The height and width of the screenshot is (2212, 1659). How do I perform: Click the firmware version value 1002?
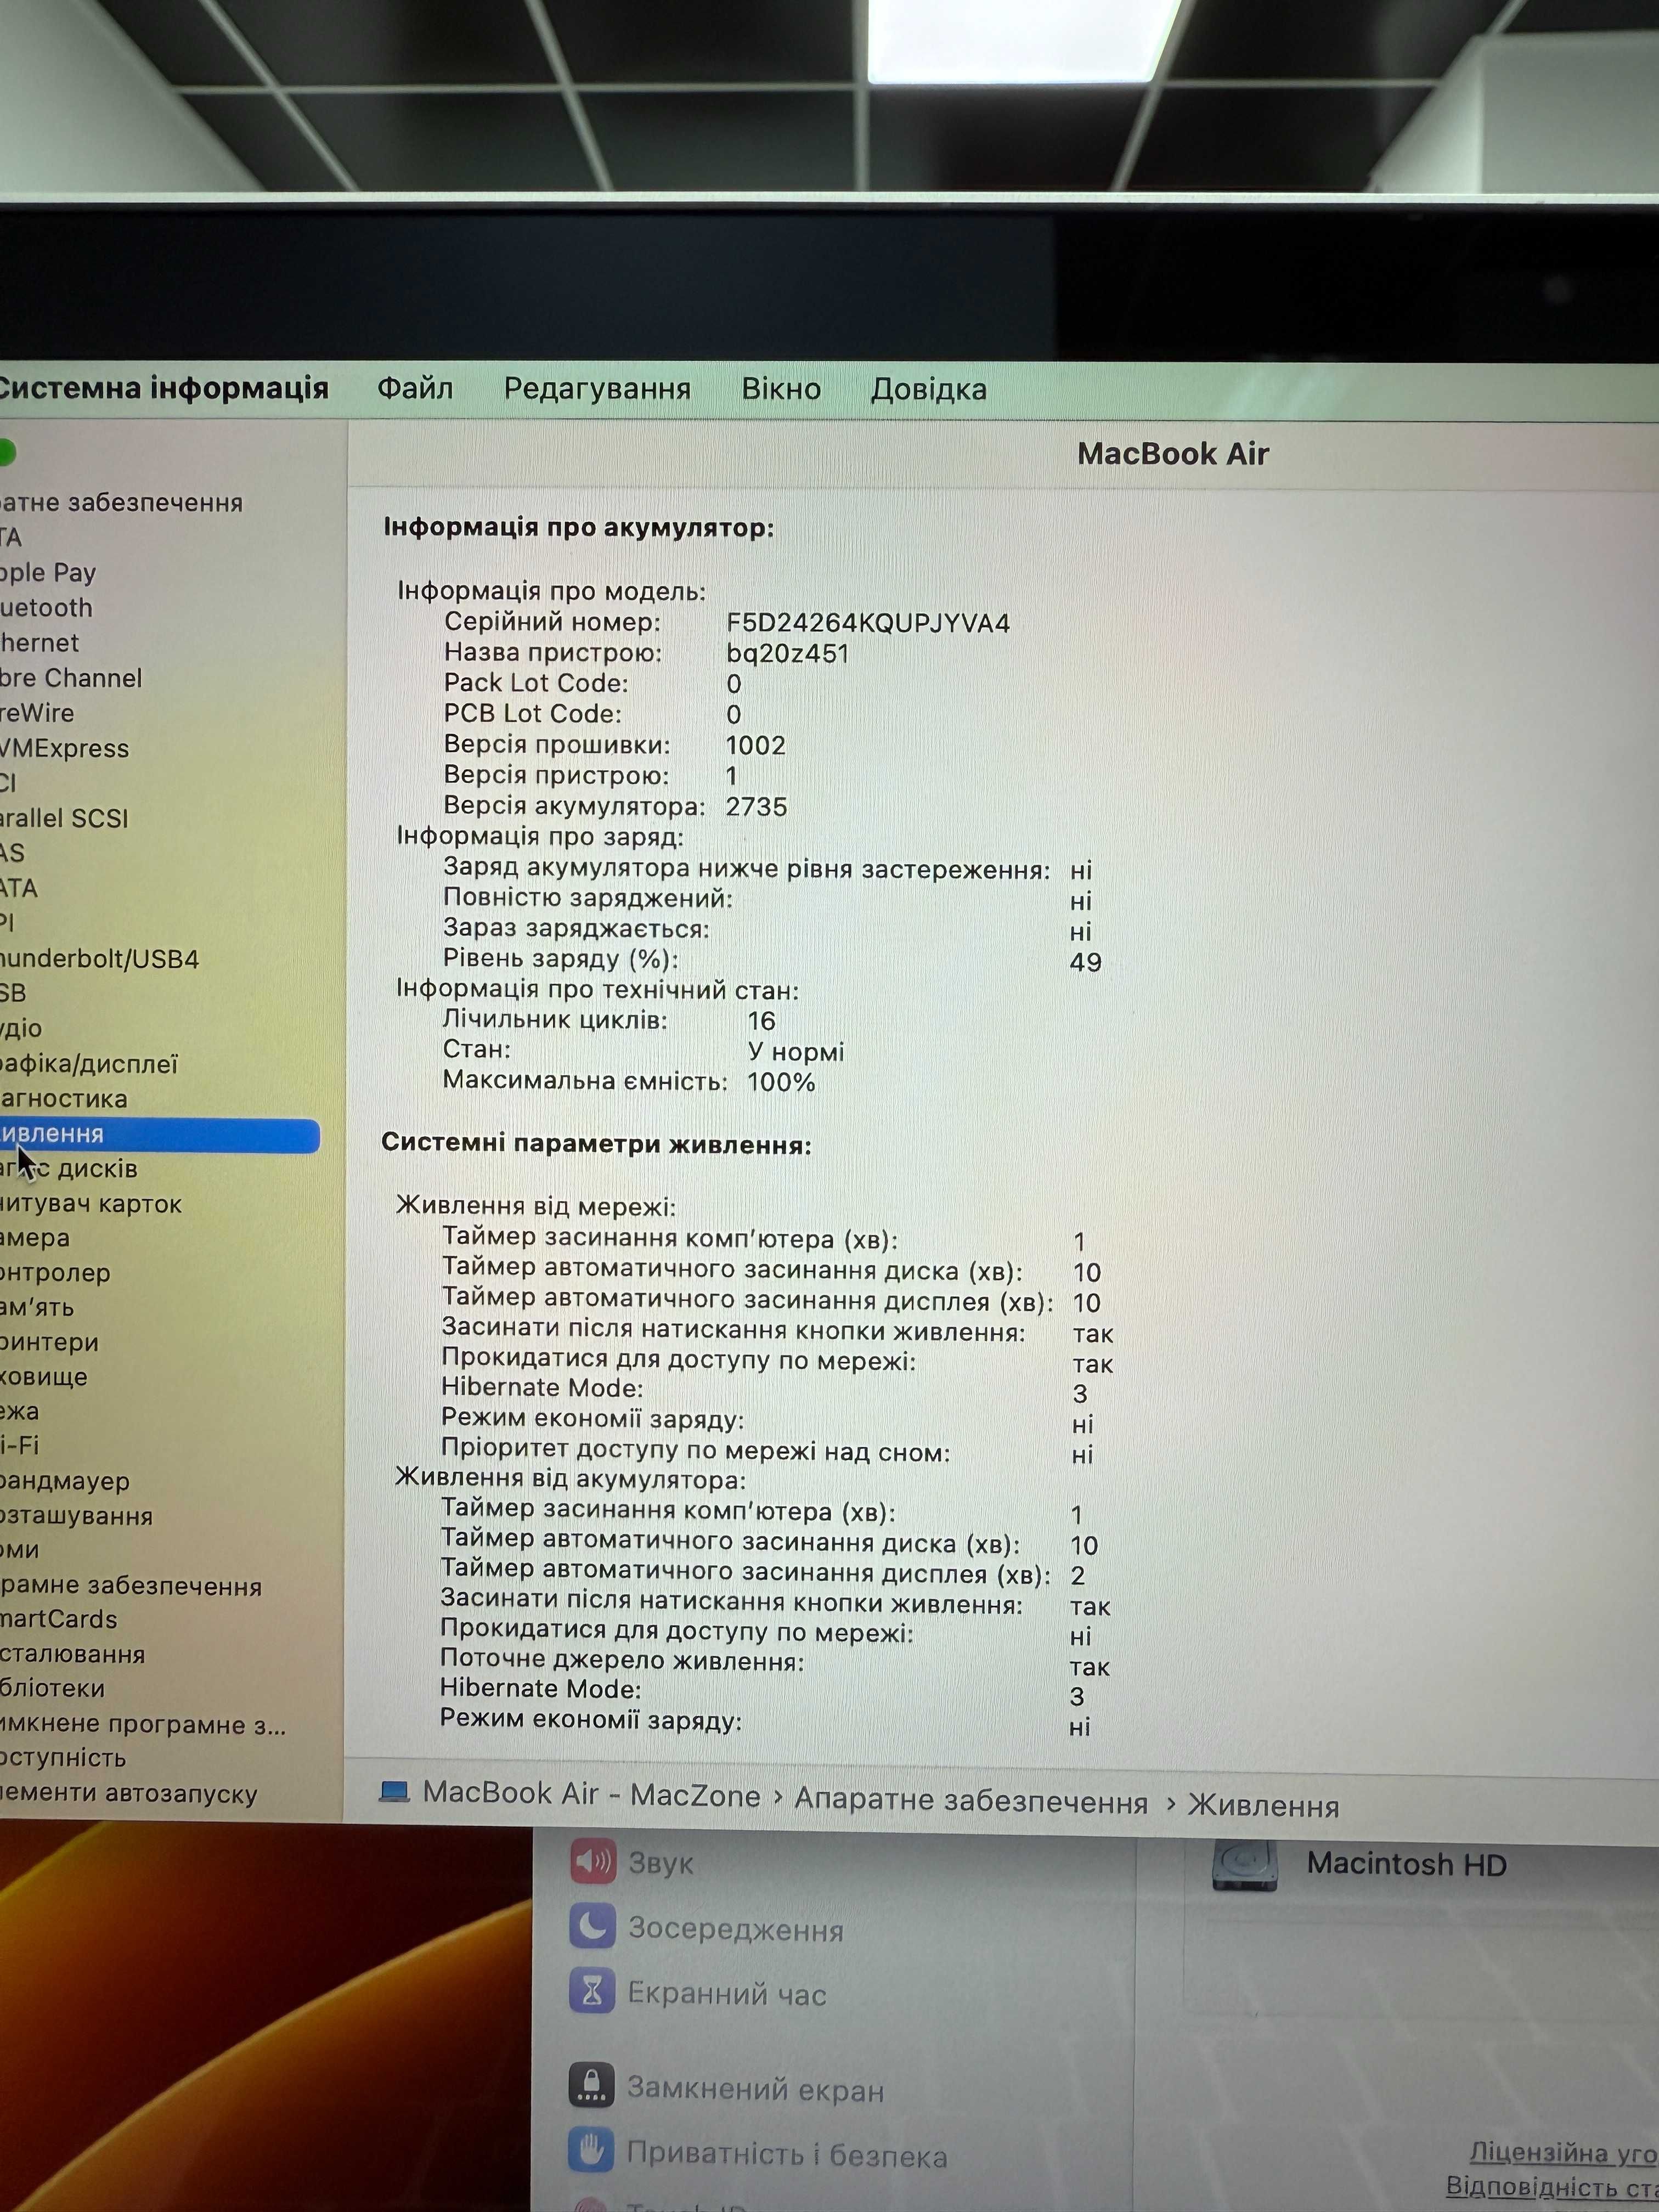pyautogui.click(x=756, y=745)
